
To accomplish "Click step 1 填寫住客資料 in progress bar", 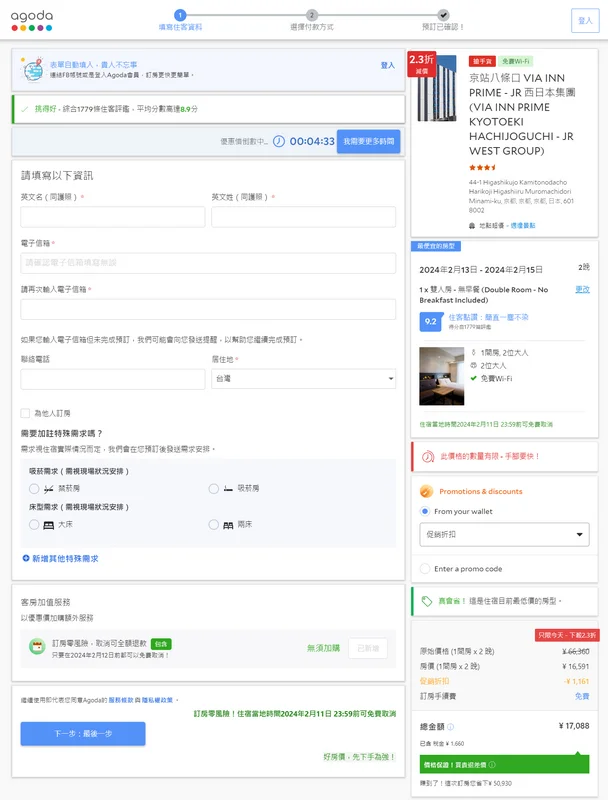I will coord(180,20).
